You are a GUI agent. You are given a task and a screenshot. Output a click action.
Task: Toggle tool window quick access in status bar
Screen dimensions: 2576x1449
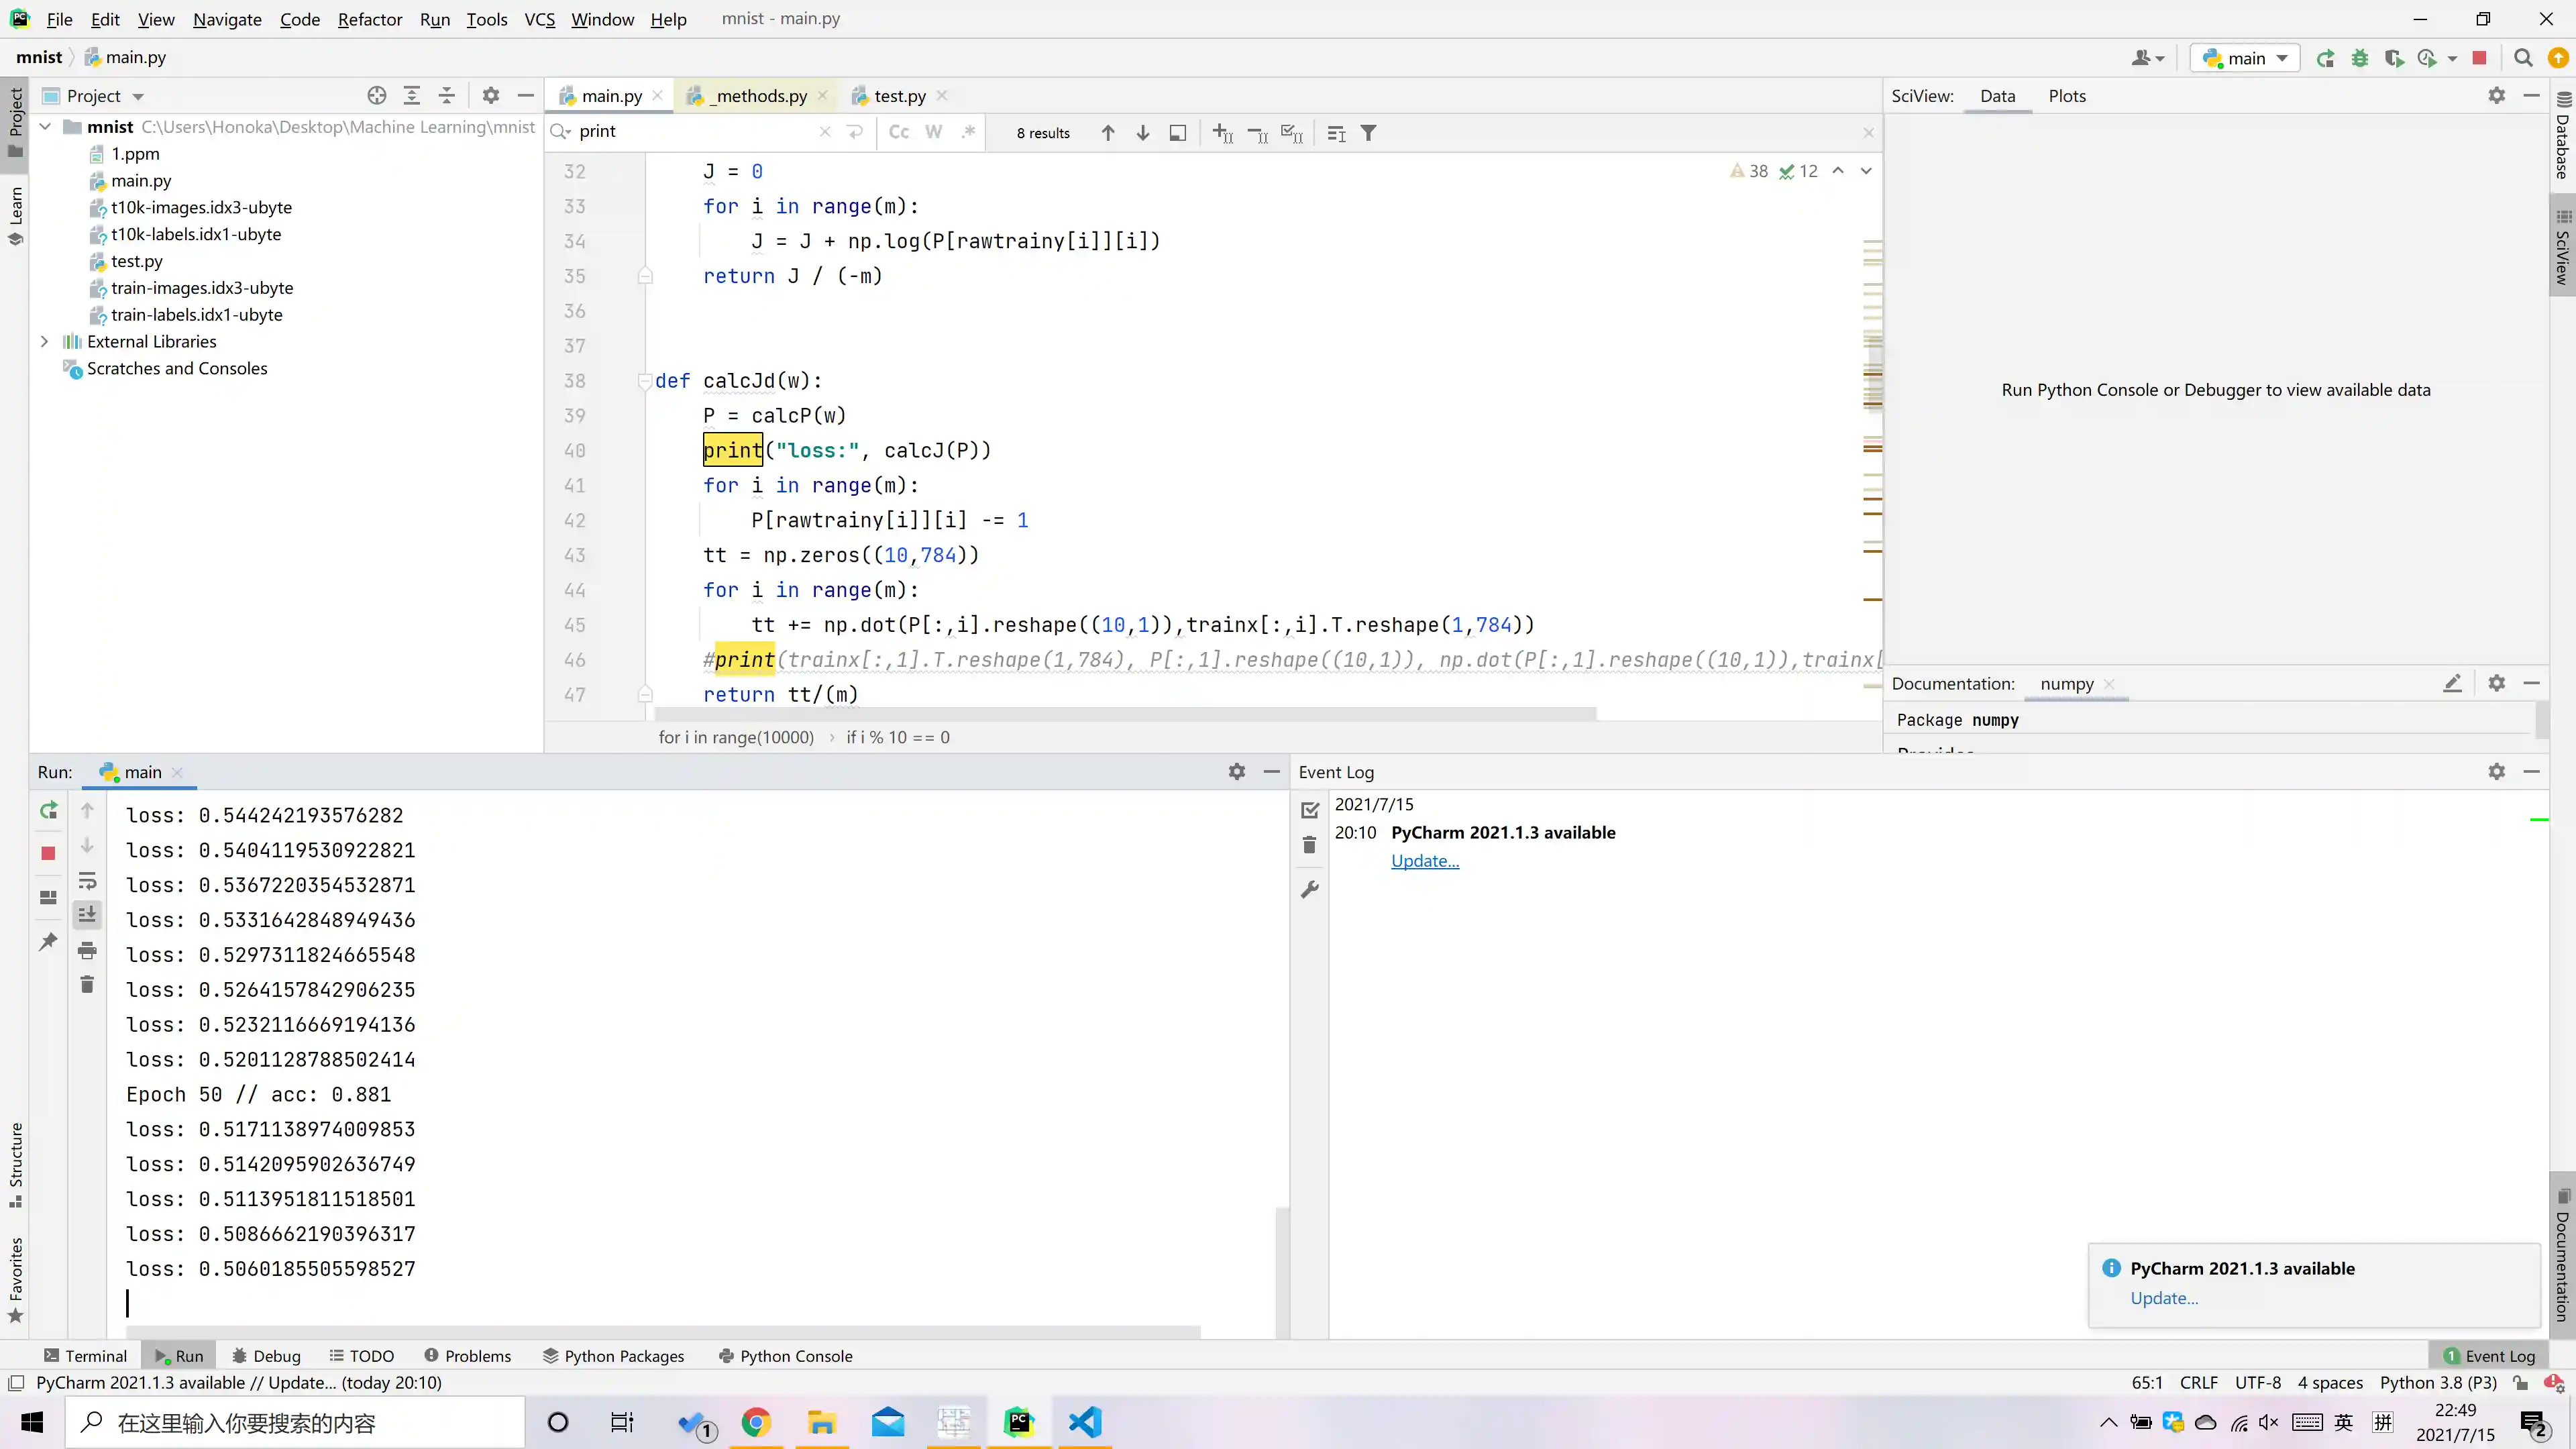coord(16,1383)
